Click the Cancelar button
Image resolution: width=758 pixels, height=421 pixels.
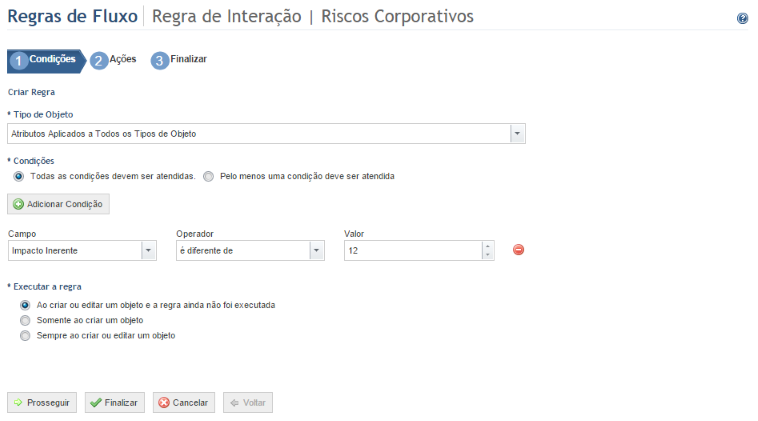click(184, 403)
